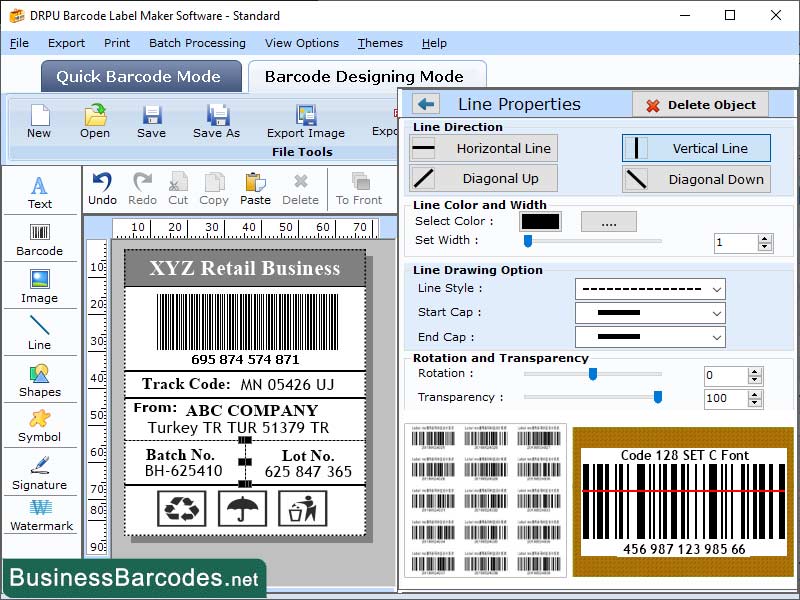Enable Diagonal Down line direction

click(696, 179)
